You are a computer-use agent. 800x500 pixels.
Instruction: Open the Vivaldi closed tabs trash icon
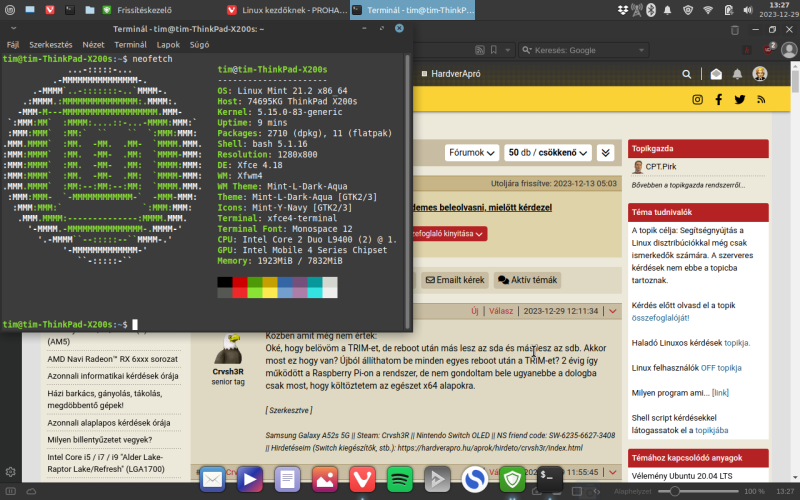(x=735, y=30)
